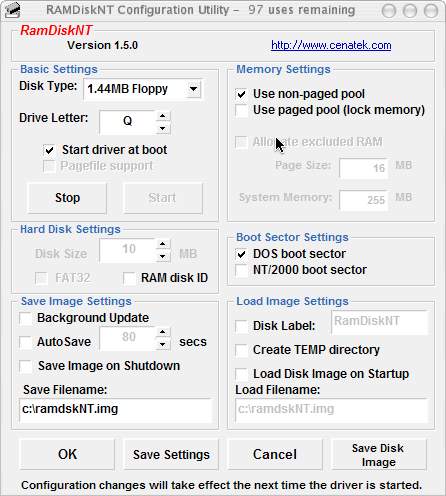Enable Create TEMP directory
The width and height of the screenshot is (446, 496).
(x=241, y=350)
